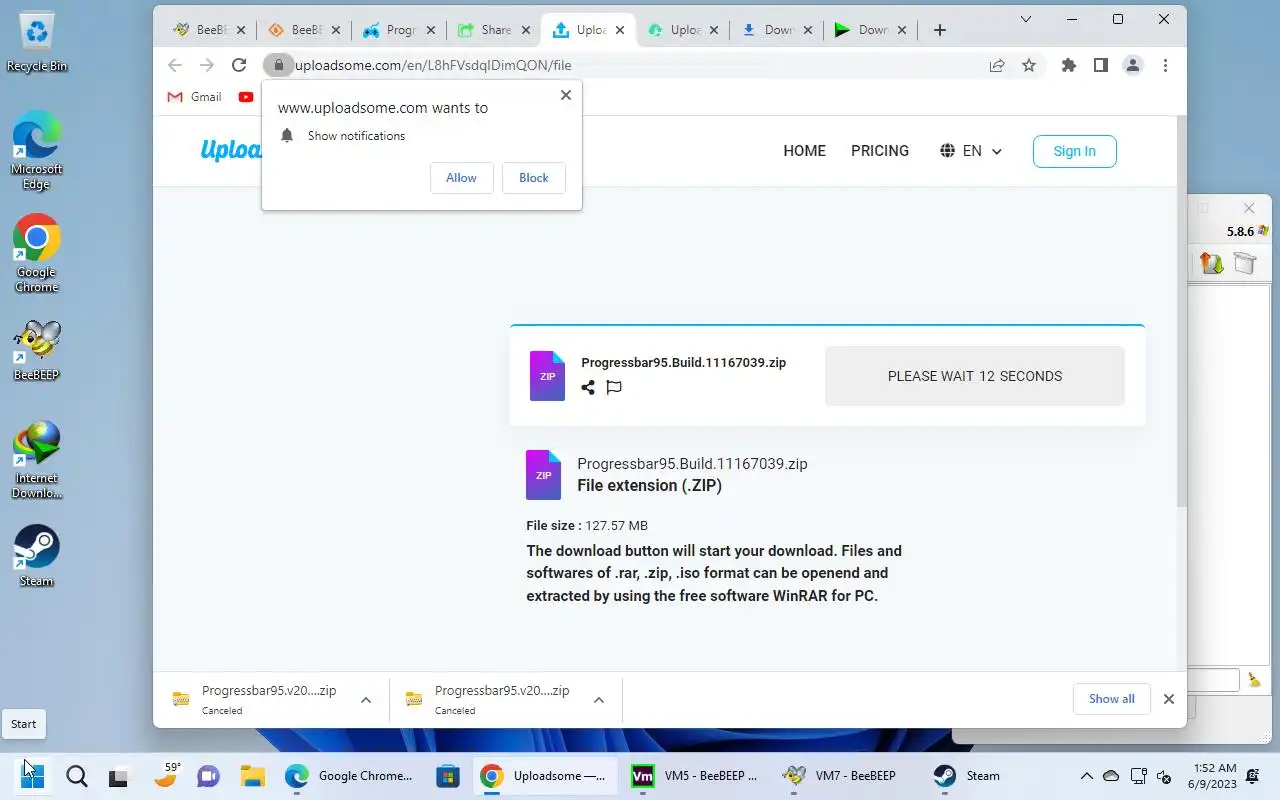1280x800 pixels.
Task: Toggle the Chrome side panel
Action: pos(1100,65)
